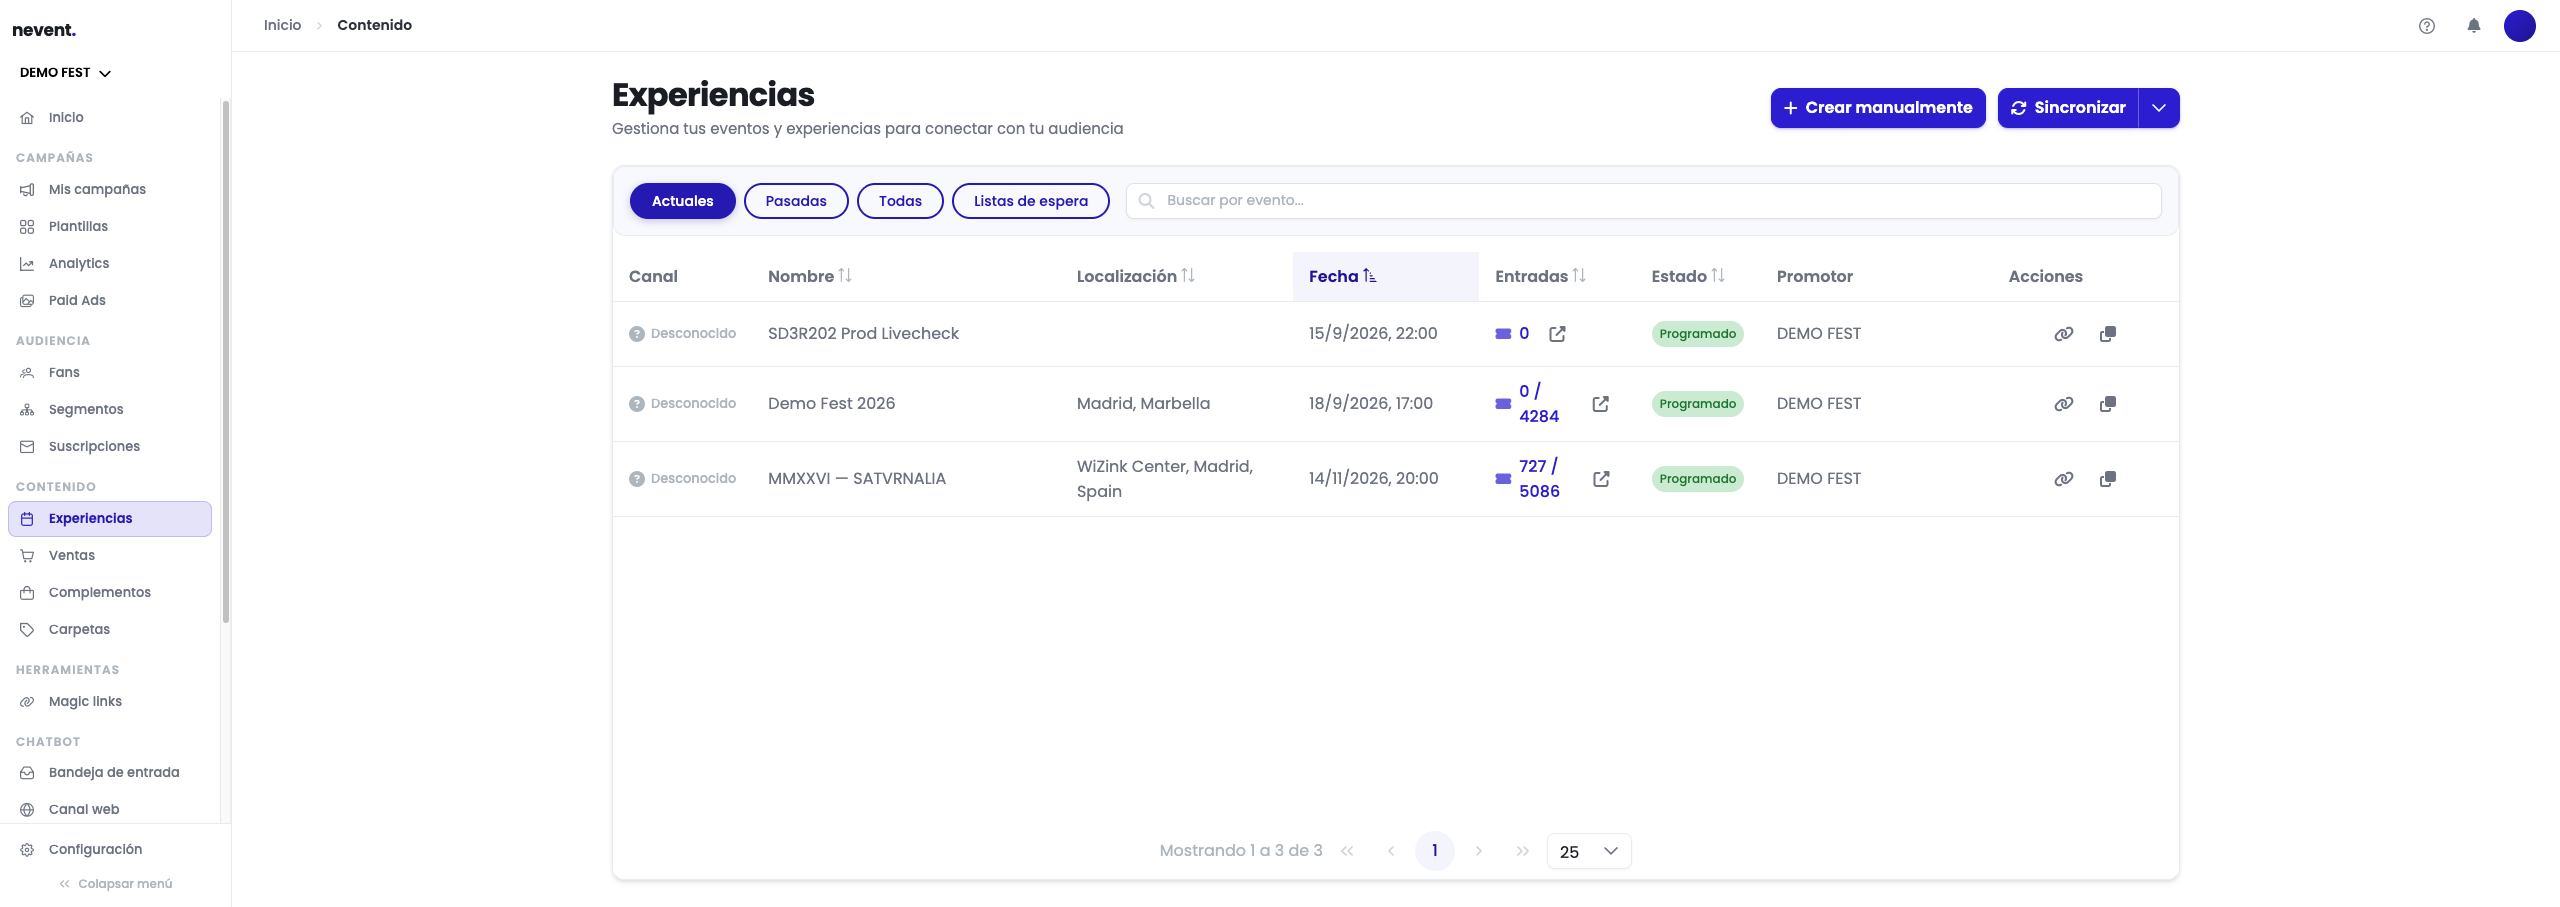
Task: Click the MMXXVI — SATVRNALIA name
Action: (x=857, y=479)
